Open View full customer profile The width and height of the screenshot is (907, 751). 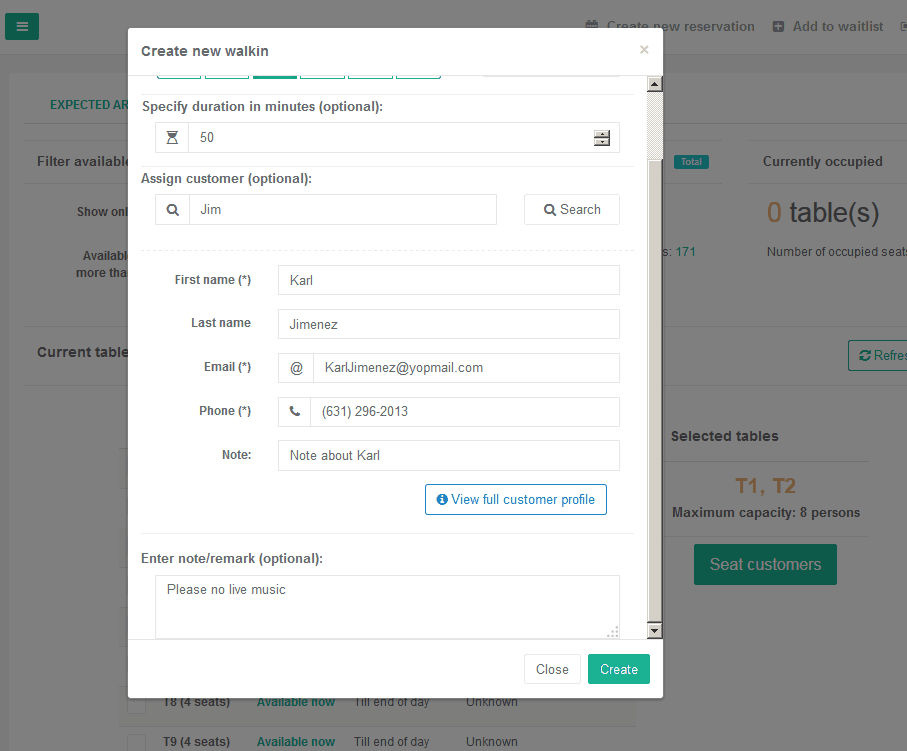pyautogui.click(x=515, y=499)
